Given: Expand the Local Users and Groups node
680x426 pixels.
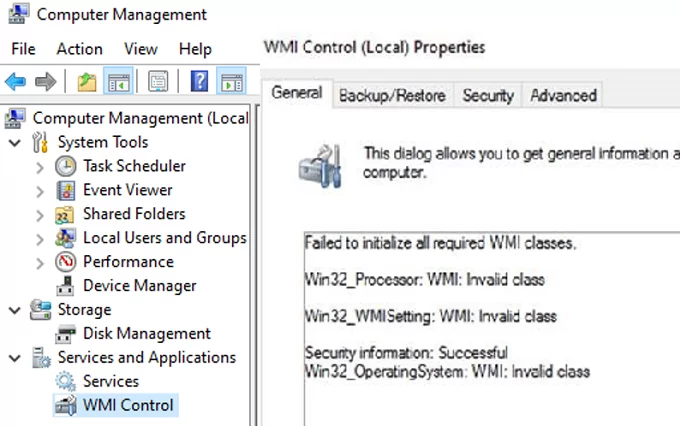Looking at the screenshot, I should pyautogui.click(x=39, y=238).
